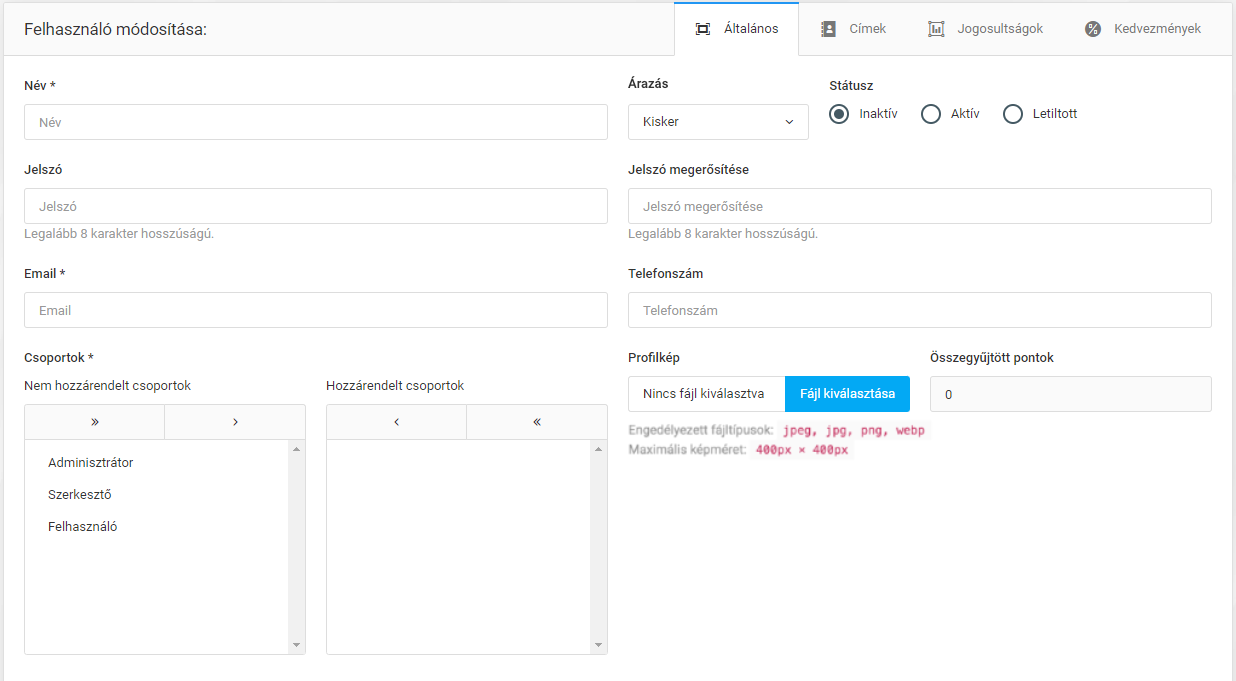Select Adminisztrátor in the unassigned groups
The height and width of the screenshot is (681, 1236).
pyautogui.click(x=91, y=463)
